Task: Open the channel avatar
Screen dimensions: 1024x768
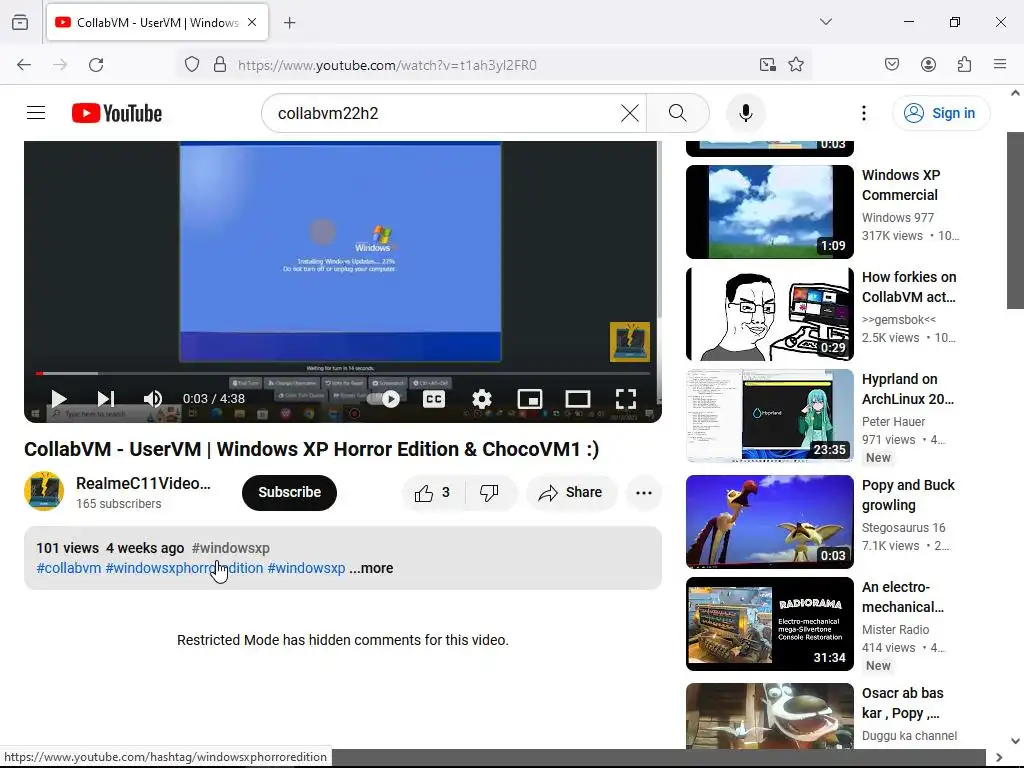Action: point(44,491)
